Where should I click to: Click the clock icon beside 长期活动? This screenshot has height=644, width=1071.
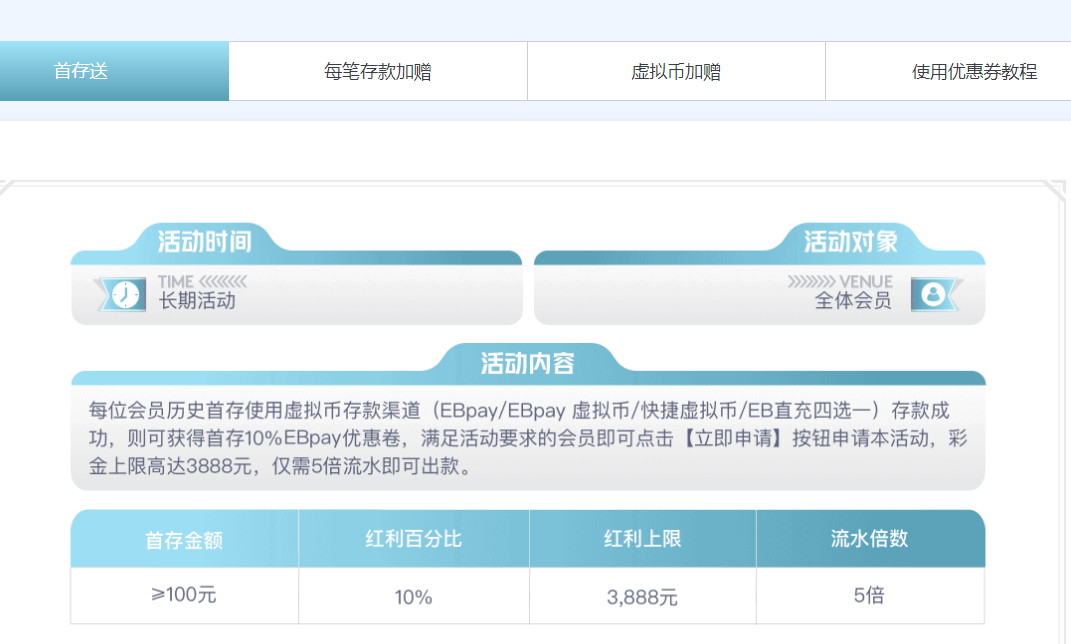[126, 295]
